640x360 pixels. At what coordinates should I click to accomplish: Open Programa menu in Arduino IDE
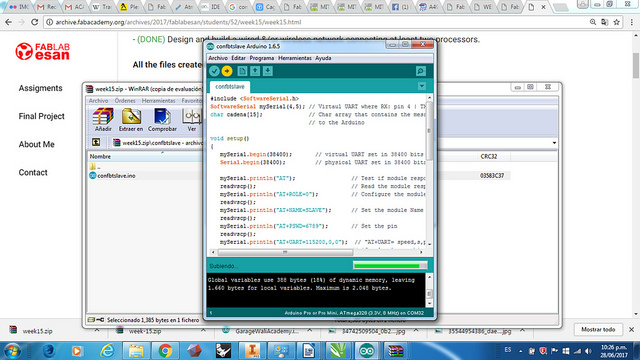click(262, 58)
